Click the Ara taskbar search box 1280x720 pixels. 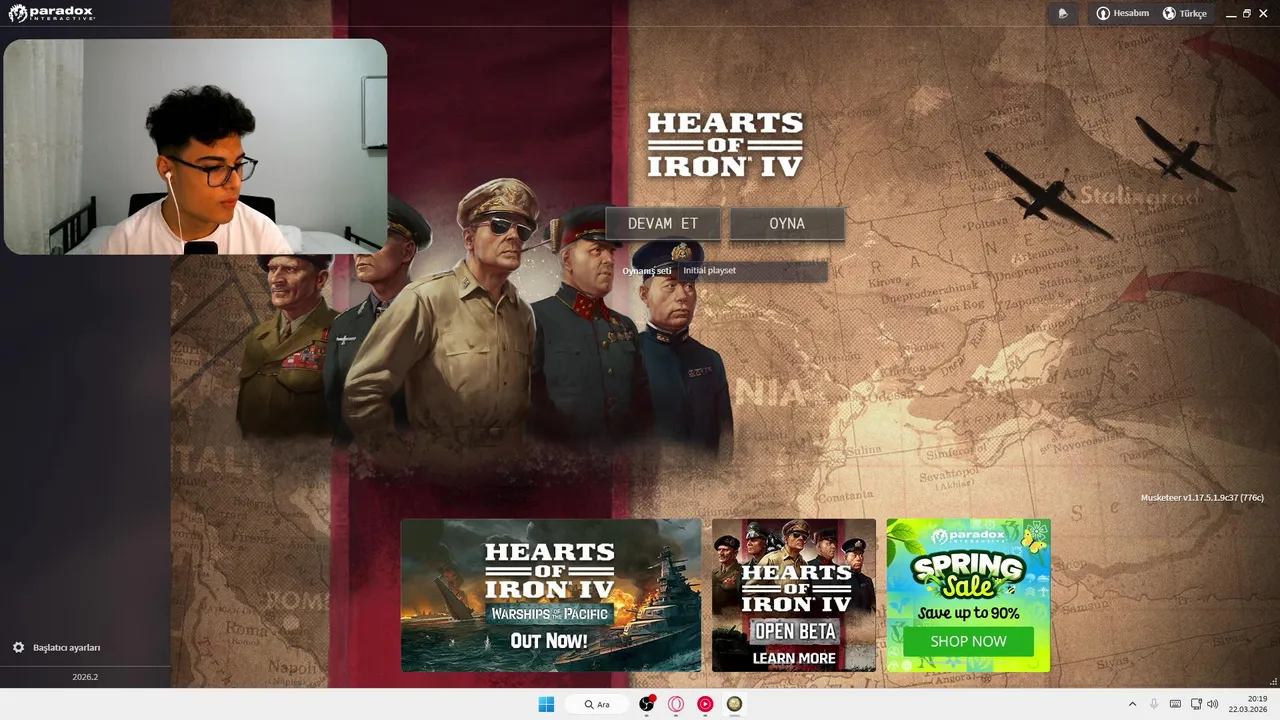(x=597, y=705)
